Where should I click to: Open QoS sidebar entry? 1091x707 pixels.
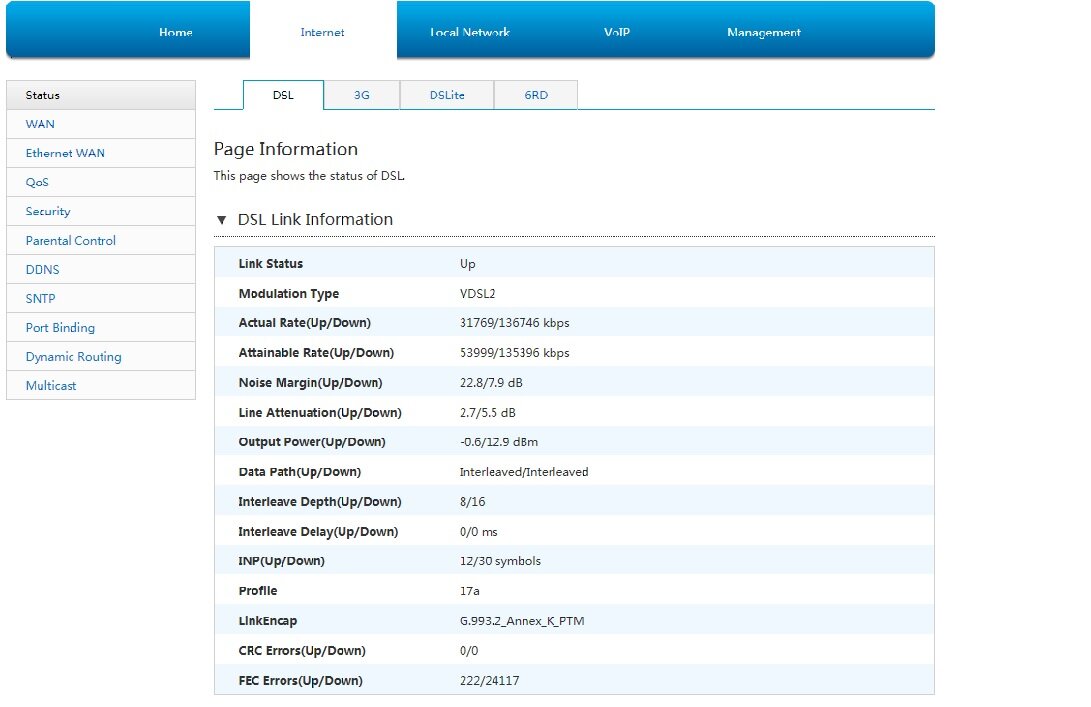coord(101,182)
